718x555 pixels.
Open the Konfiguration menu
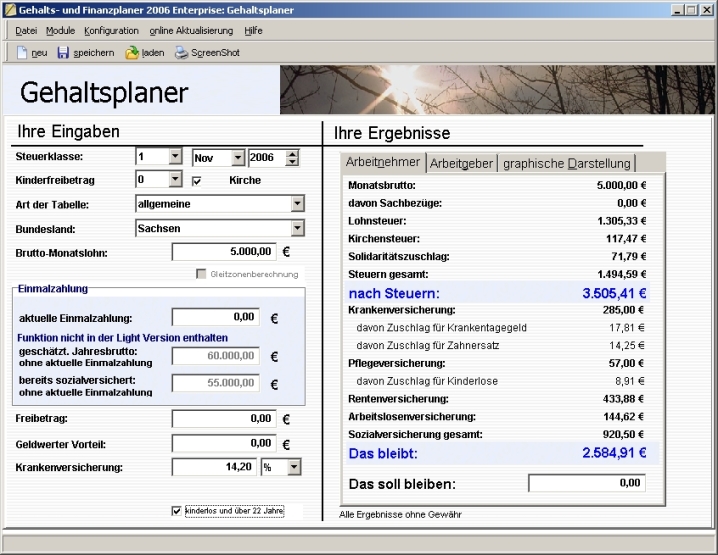click(111, 31)
